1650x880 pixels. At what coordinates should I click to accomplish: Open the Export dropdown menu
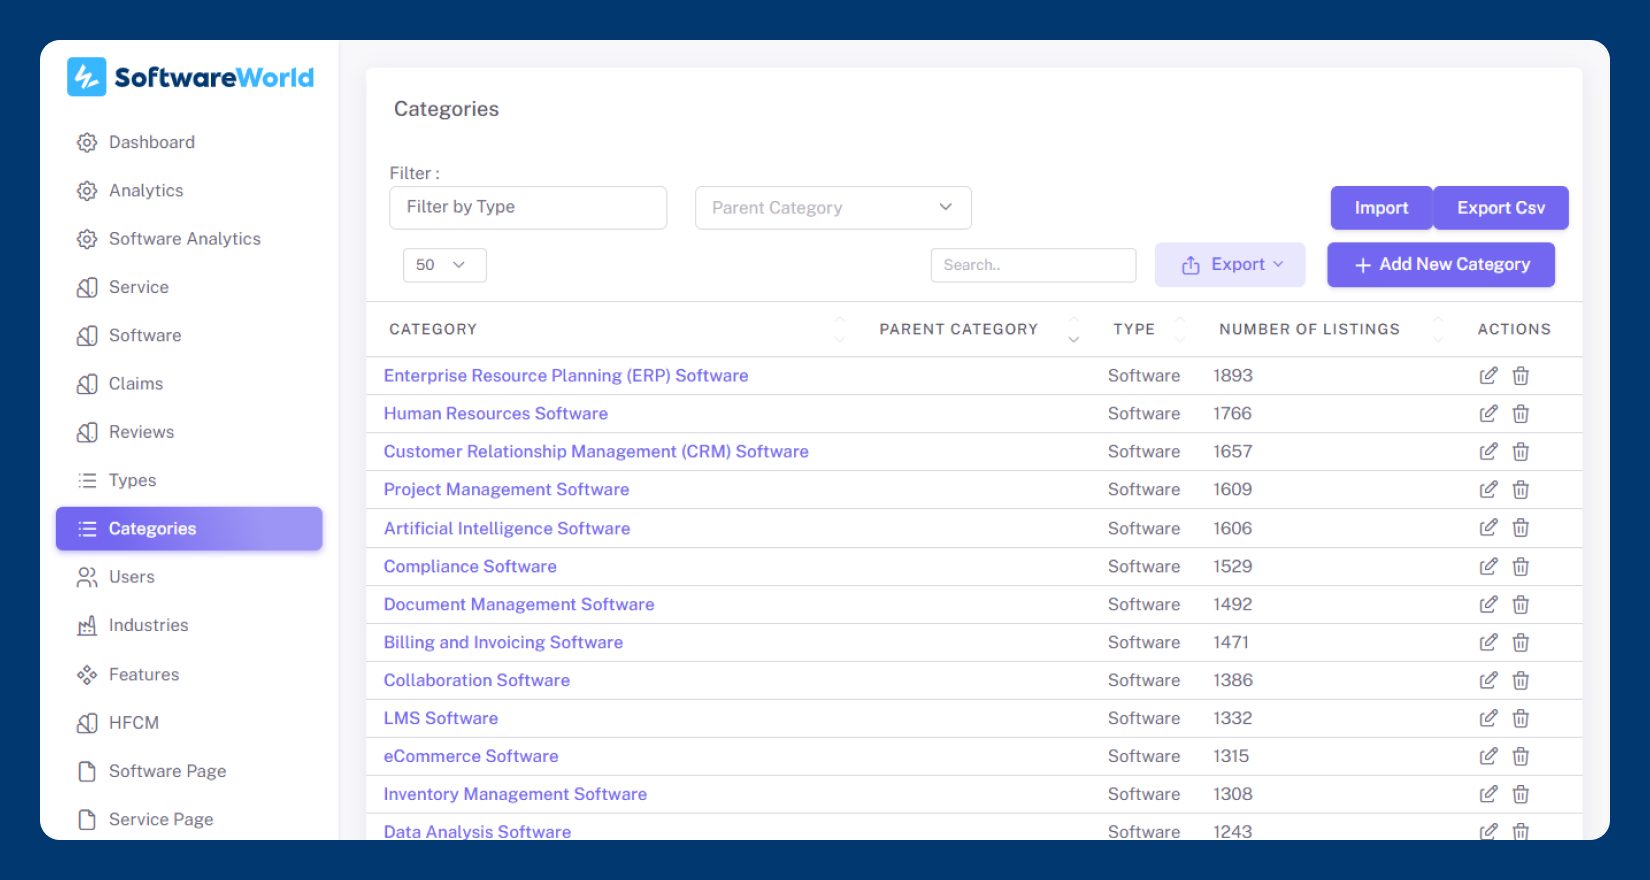pos(1229,265)
